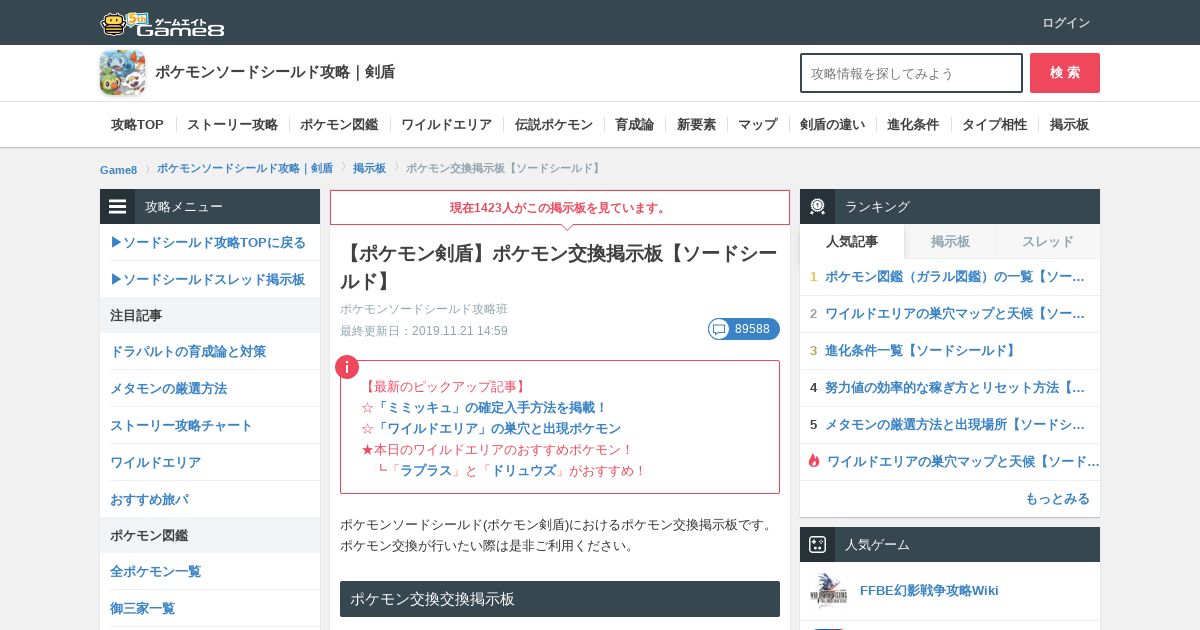Click 最終更新日：2019.11.21 14:59 text
Viewport: 1200px width, 630px height.
(424, 331)
